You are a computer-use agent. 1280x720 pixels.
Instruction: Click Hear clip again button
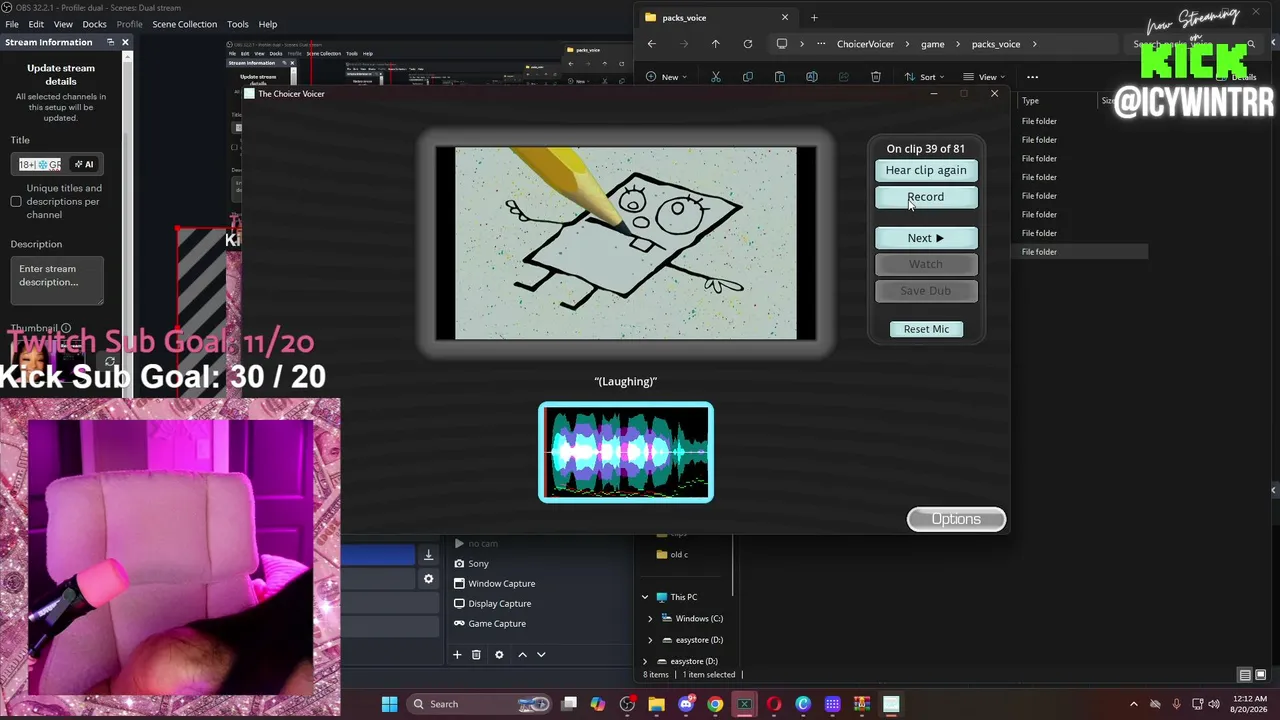(926, 170)
